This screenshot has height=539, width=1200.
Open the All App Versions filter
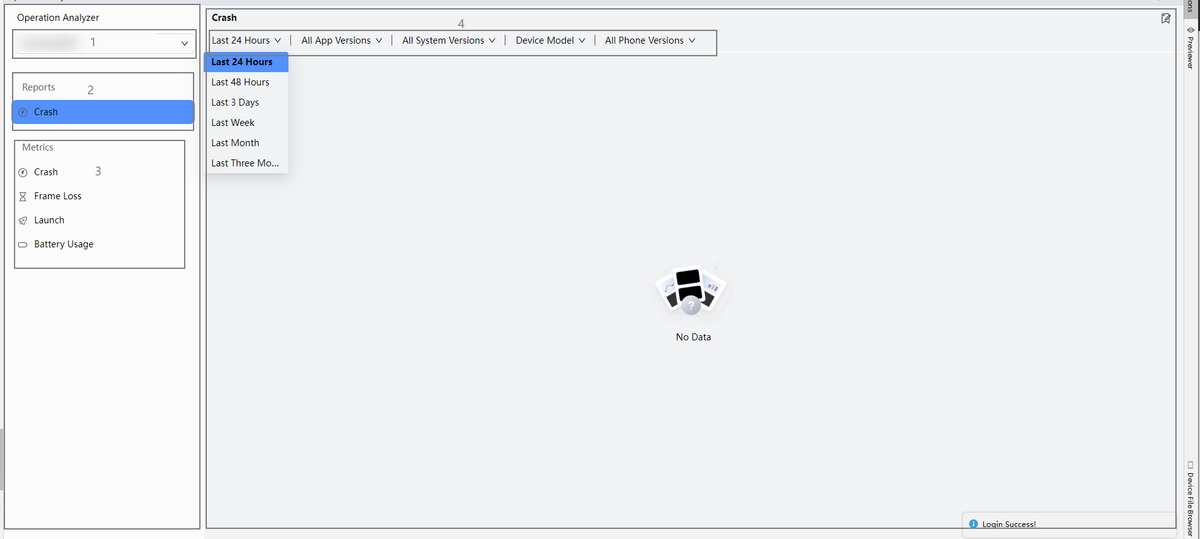(x=340, y=41)
